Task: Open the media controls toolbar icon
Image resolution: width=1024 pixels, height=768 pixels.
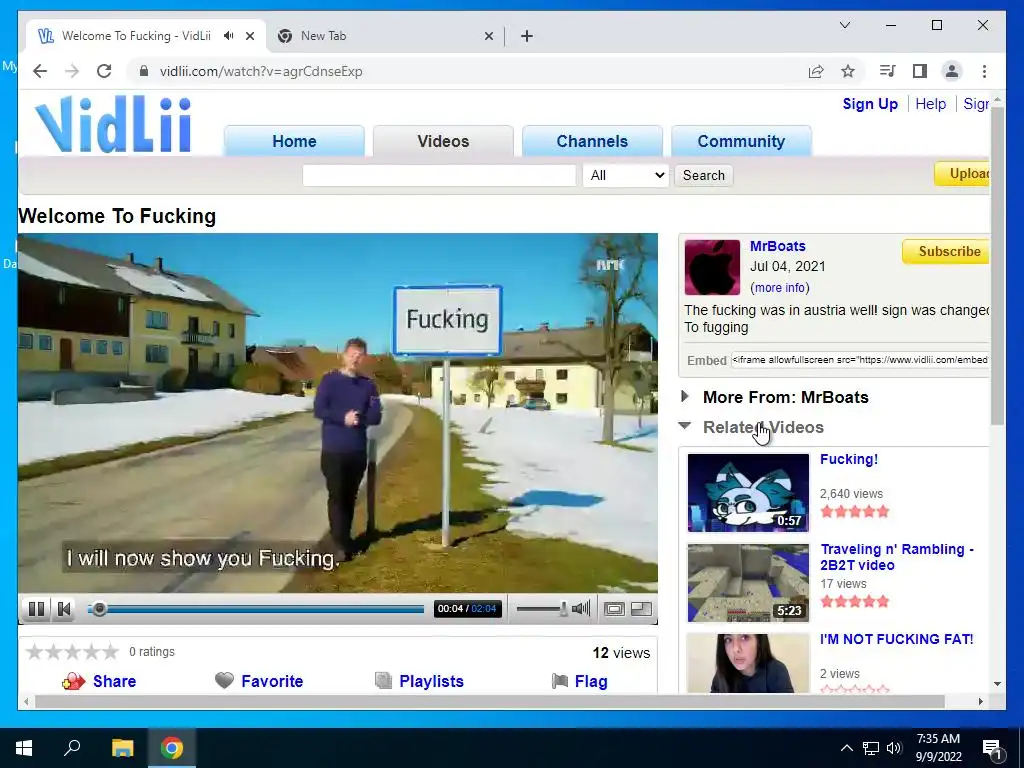Action: [x=888, y=71]
